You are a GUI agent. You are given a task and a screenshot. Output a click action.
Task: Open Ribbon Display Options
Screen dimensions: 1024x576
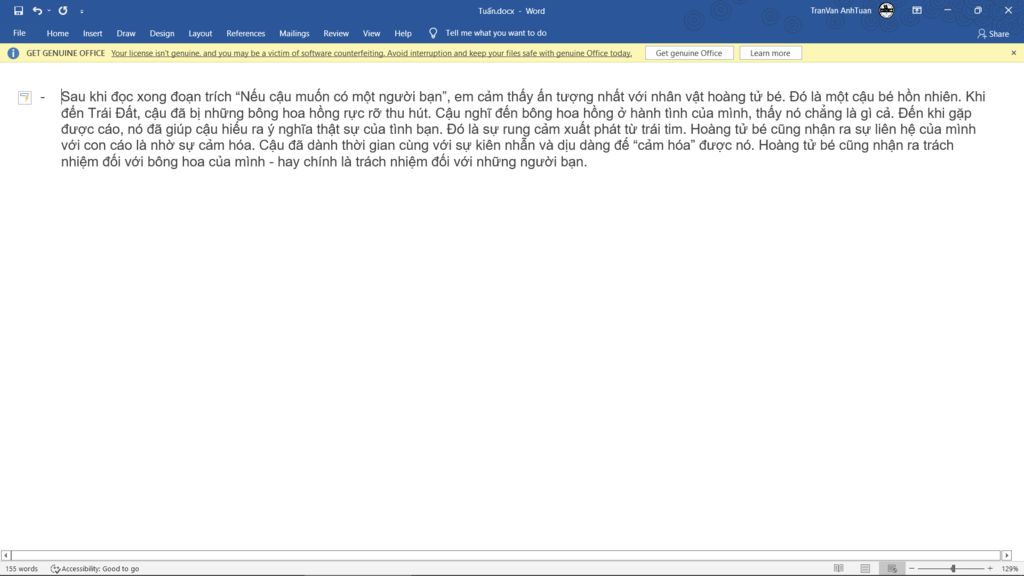coord(917,10)
